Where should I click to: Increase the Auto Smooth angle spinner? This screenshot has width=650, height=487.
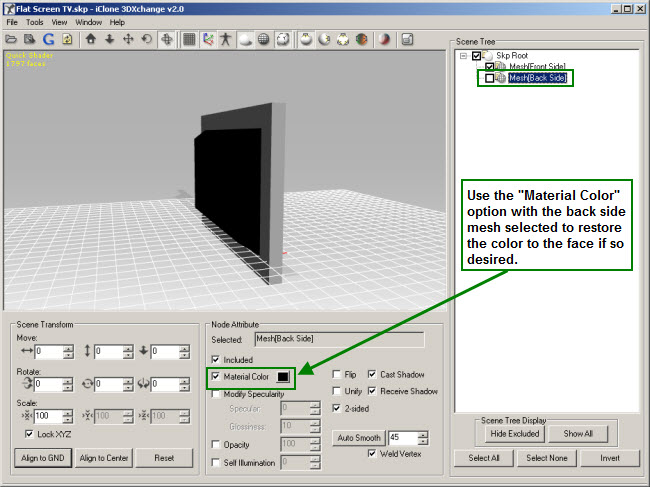tap(423, 434)
